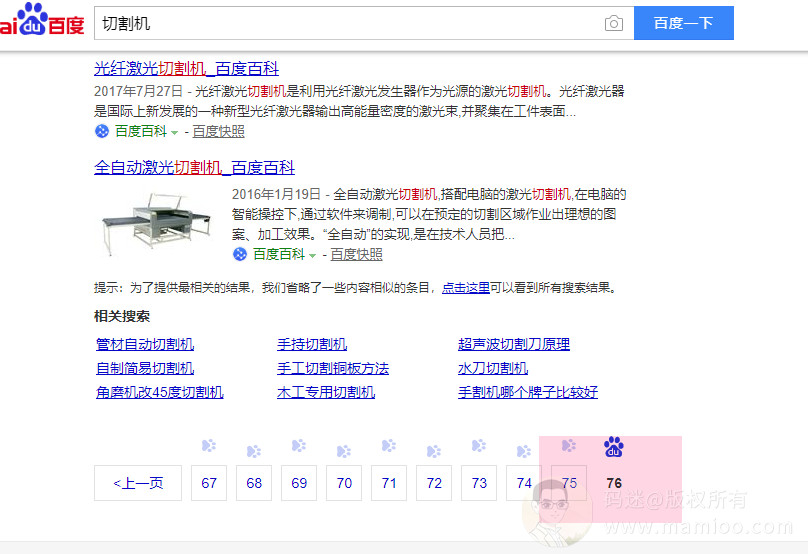Open related search 角磨机改45度切割机
This screenshot has height=554, width=808.
160,392
